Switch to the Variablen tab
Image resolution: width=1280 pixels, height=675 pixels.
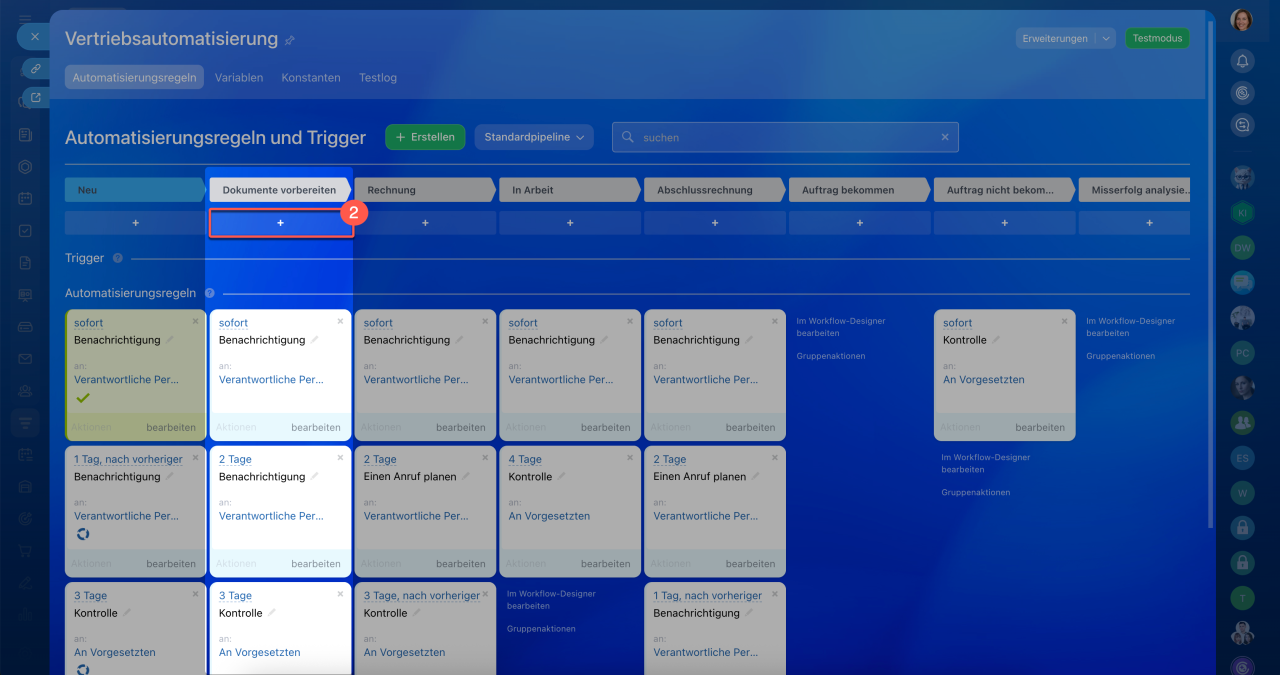pos(239,77)
